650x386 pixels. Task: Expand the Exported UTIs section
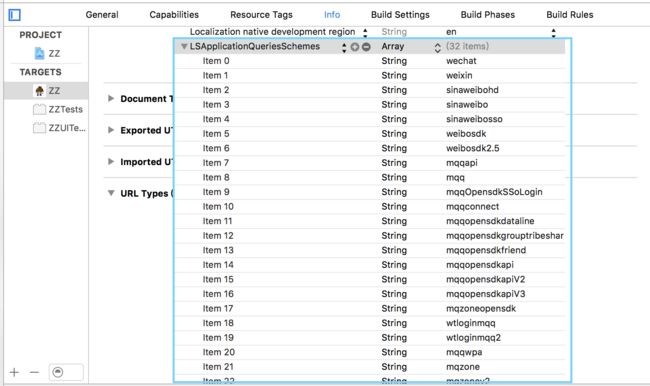click(111, 130)
